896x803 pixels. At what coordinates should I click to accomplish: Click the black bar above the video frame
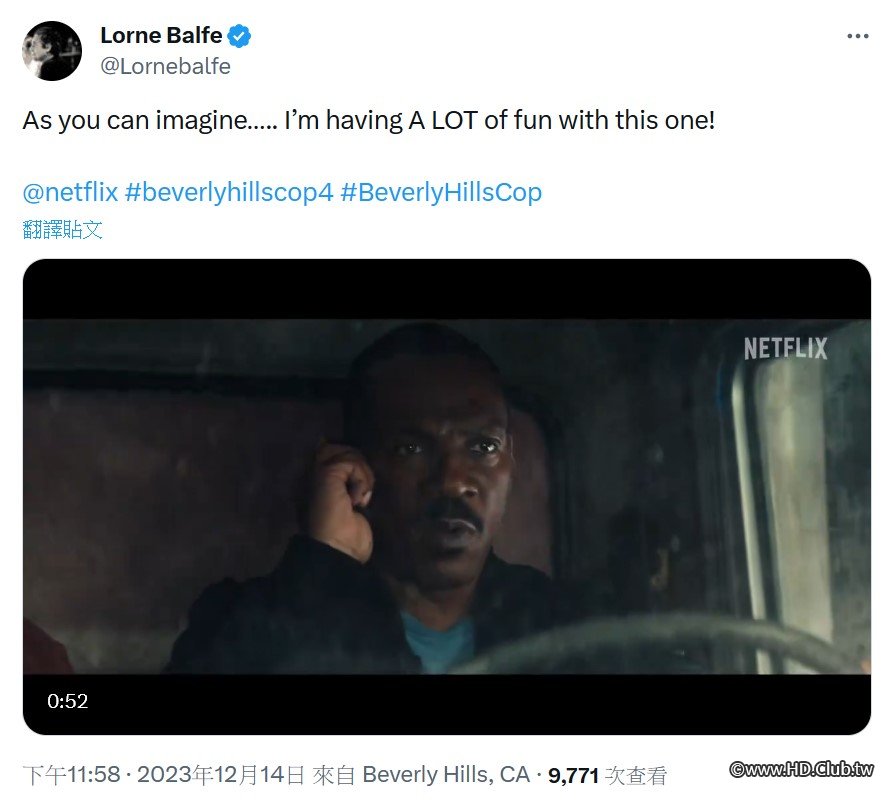click(447, 289)
